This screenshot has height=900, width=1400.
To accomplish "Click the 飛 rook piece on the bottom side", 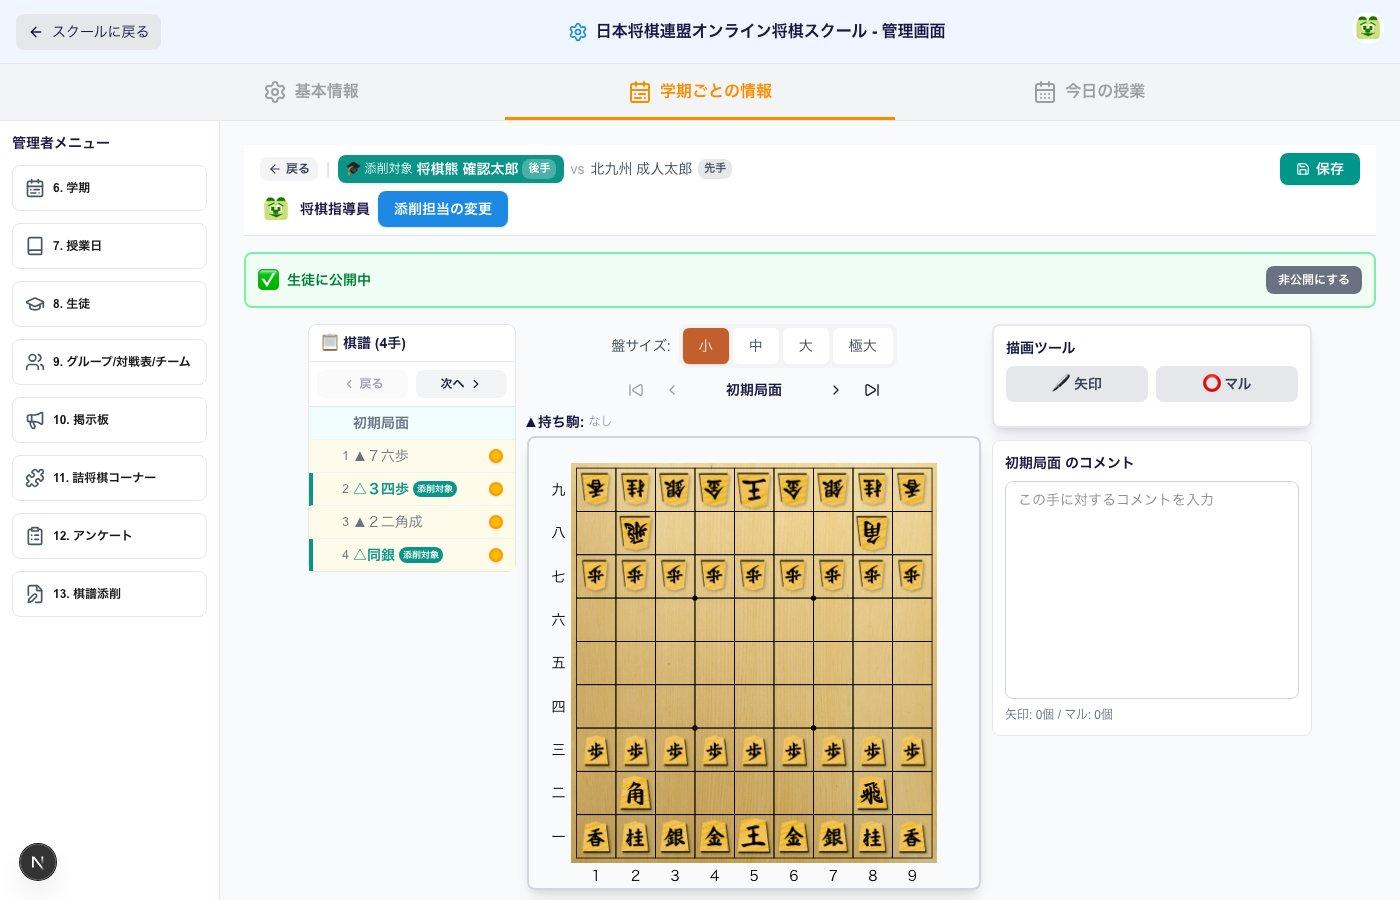I will click(x=872, y=793).
